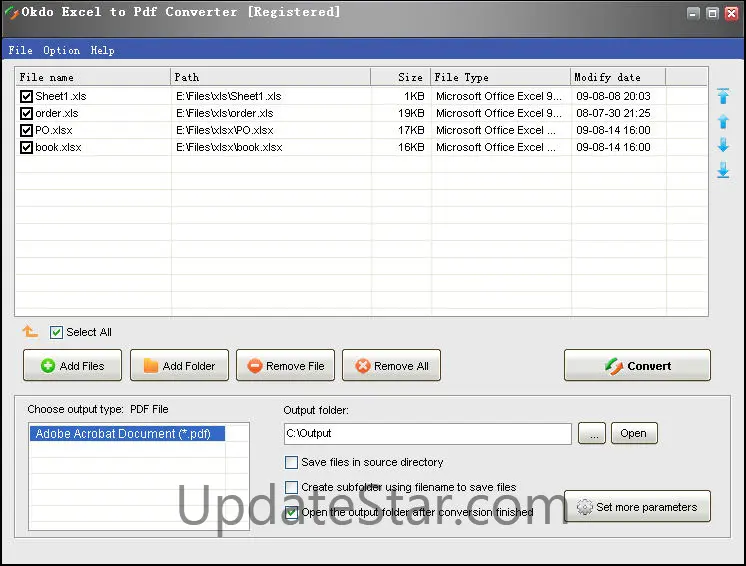
Task: Open the File menu
Action: (20, 50)
